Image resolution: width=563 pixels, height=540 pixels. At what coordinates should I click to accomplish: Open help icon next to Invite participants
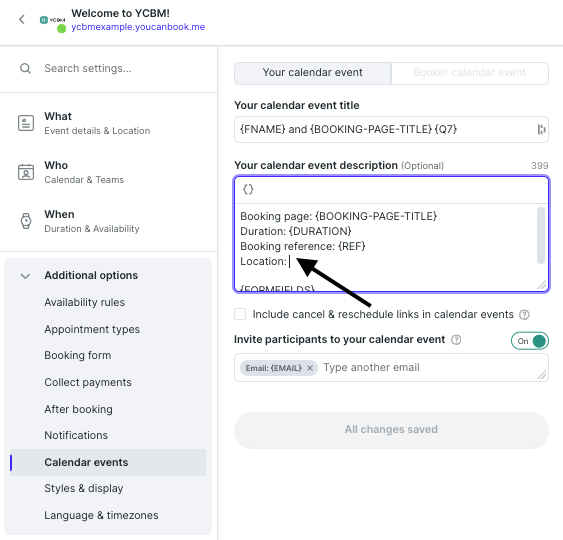coord(456,340)
